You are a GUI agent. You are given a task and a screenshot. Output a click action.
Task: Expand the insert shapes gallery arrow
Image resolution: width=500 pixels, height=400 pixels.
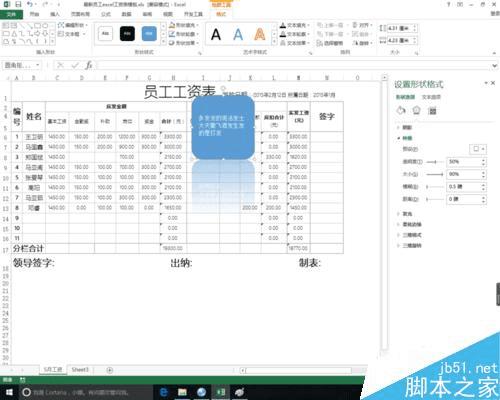pos(53,42)
